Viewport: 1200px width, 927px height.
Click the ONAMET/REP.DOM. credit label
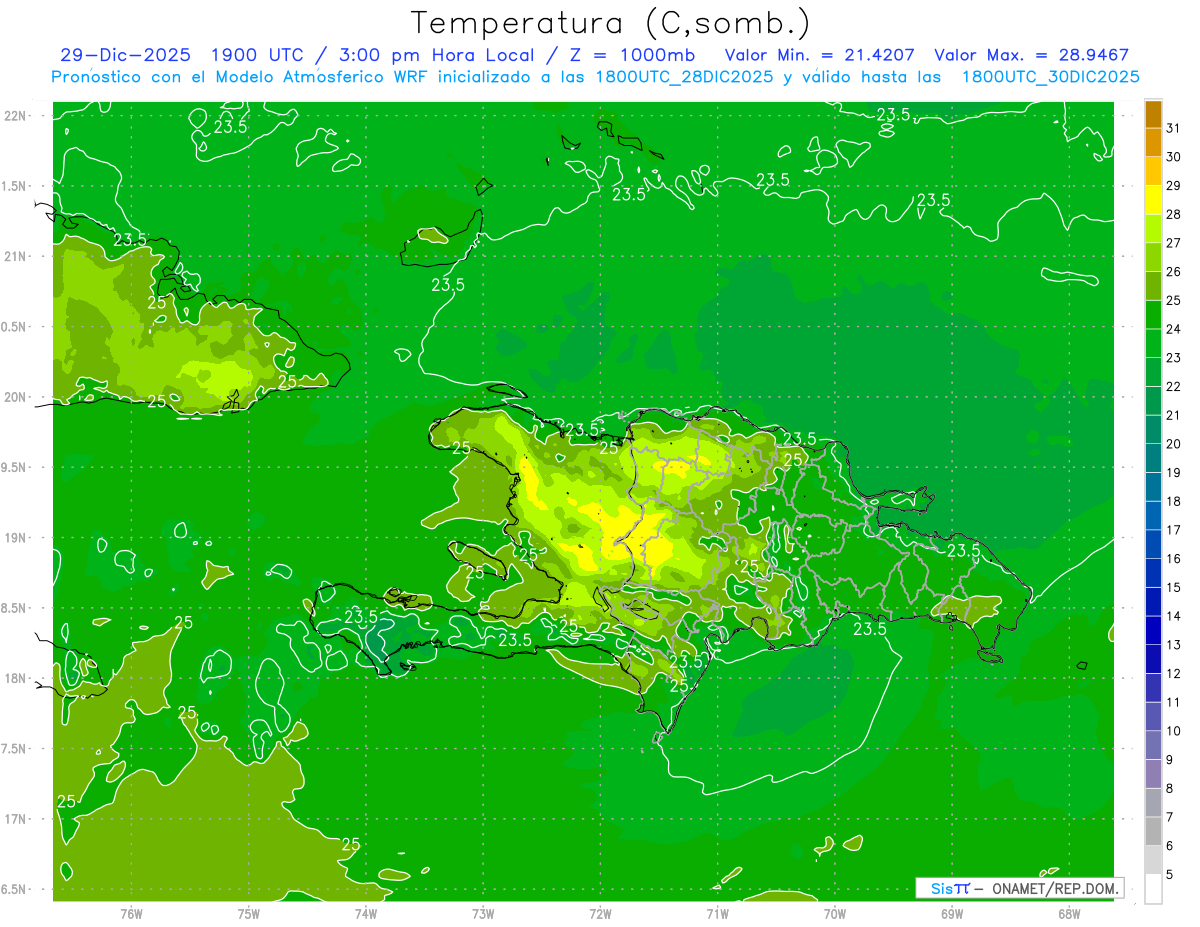[1057, 888]
